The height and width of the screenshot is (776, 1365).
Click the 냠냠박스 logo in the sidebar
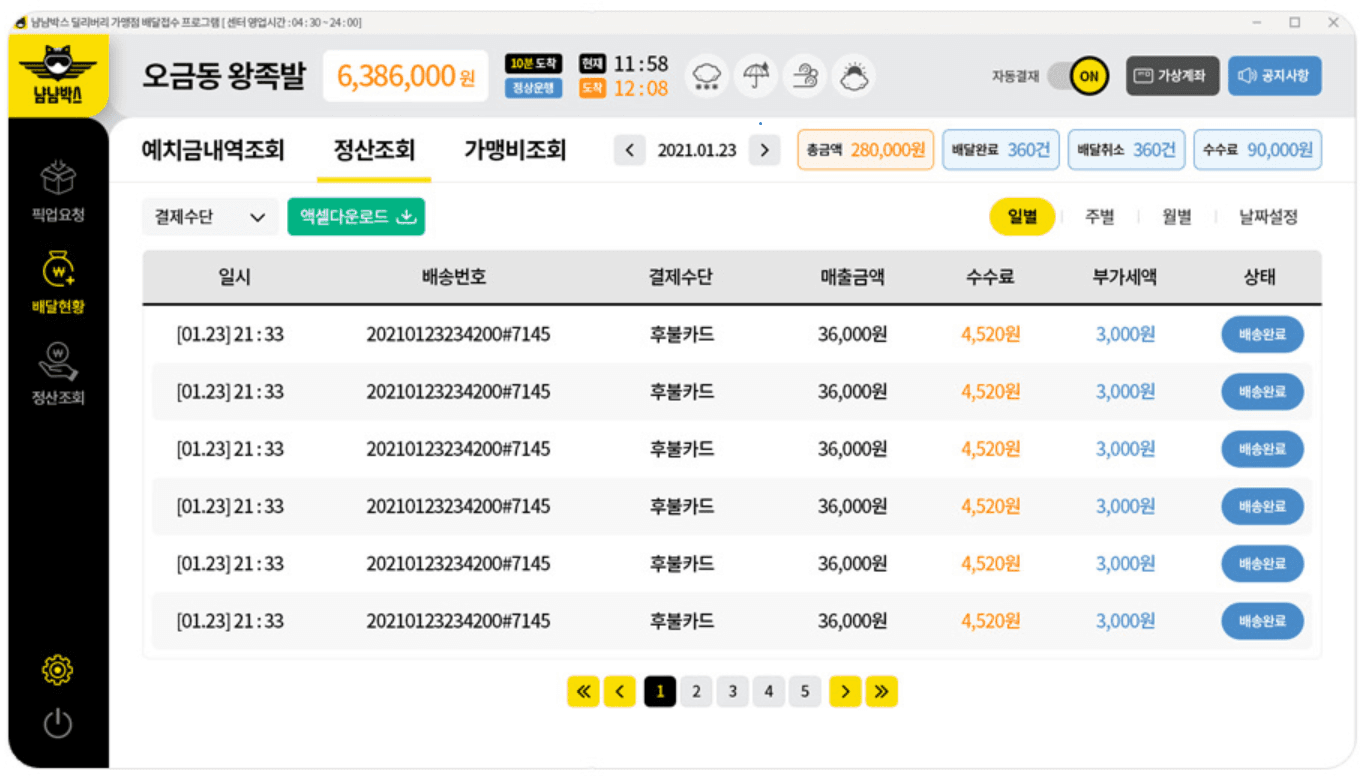tap(58, 76)
